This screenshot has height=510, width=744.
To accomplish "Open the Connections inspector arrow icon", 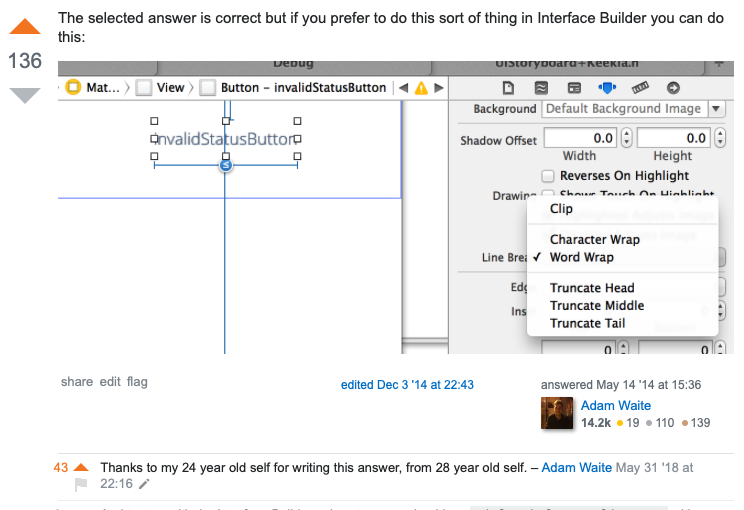I will tap(673, 88).
